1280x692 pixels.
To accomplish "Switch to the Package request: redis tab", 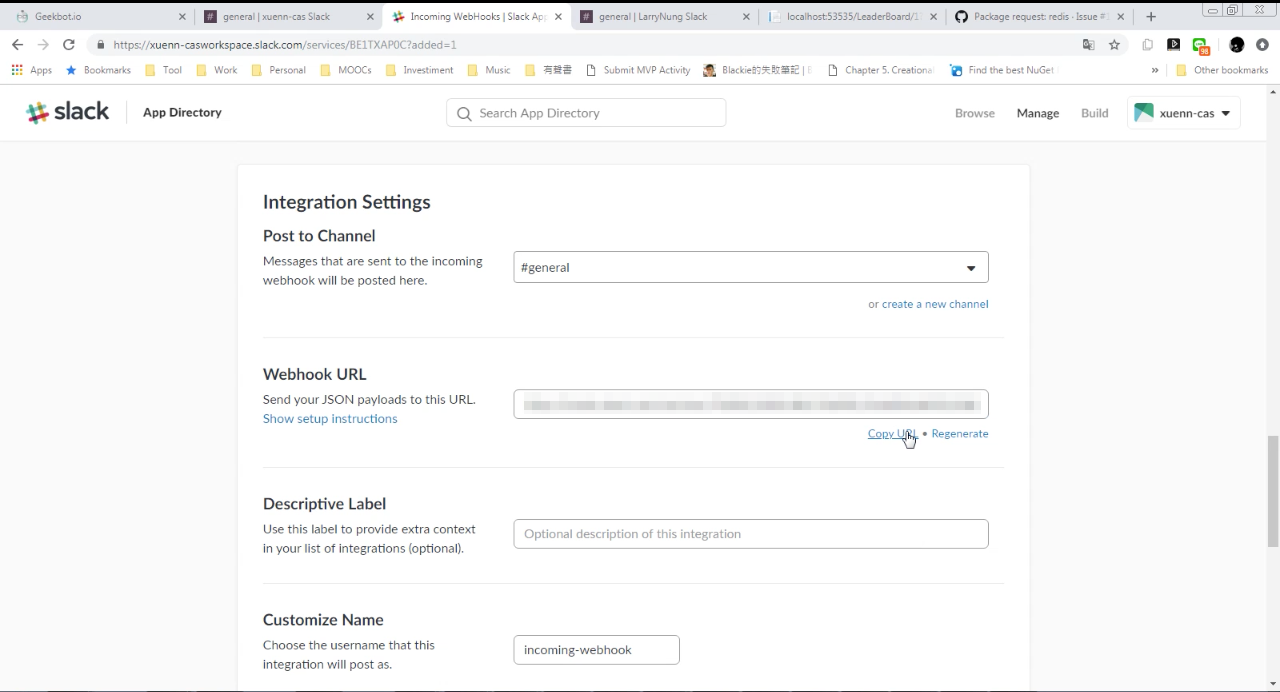I will point(1039,17).
